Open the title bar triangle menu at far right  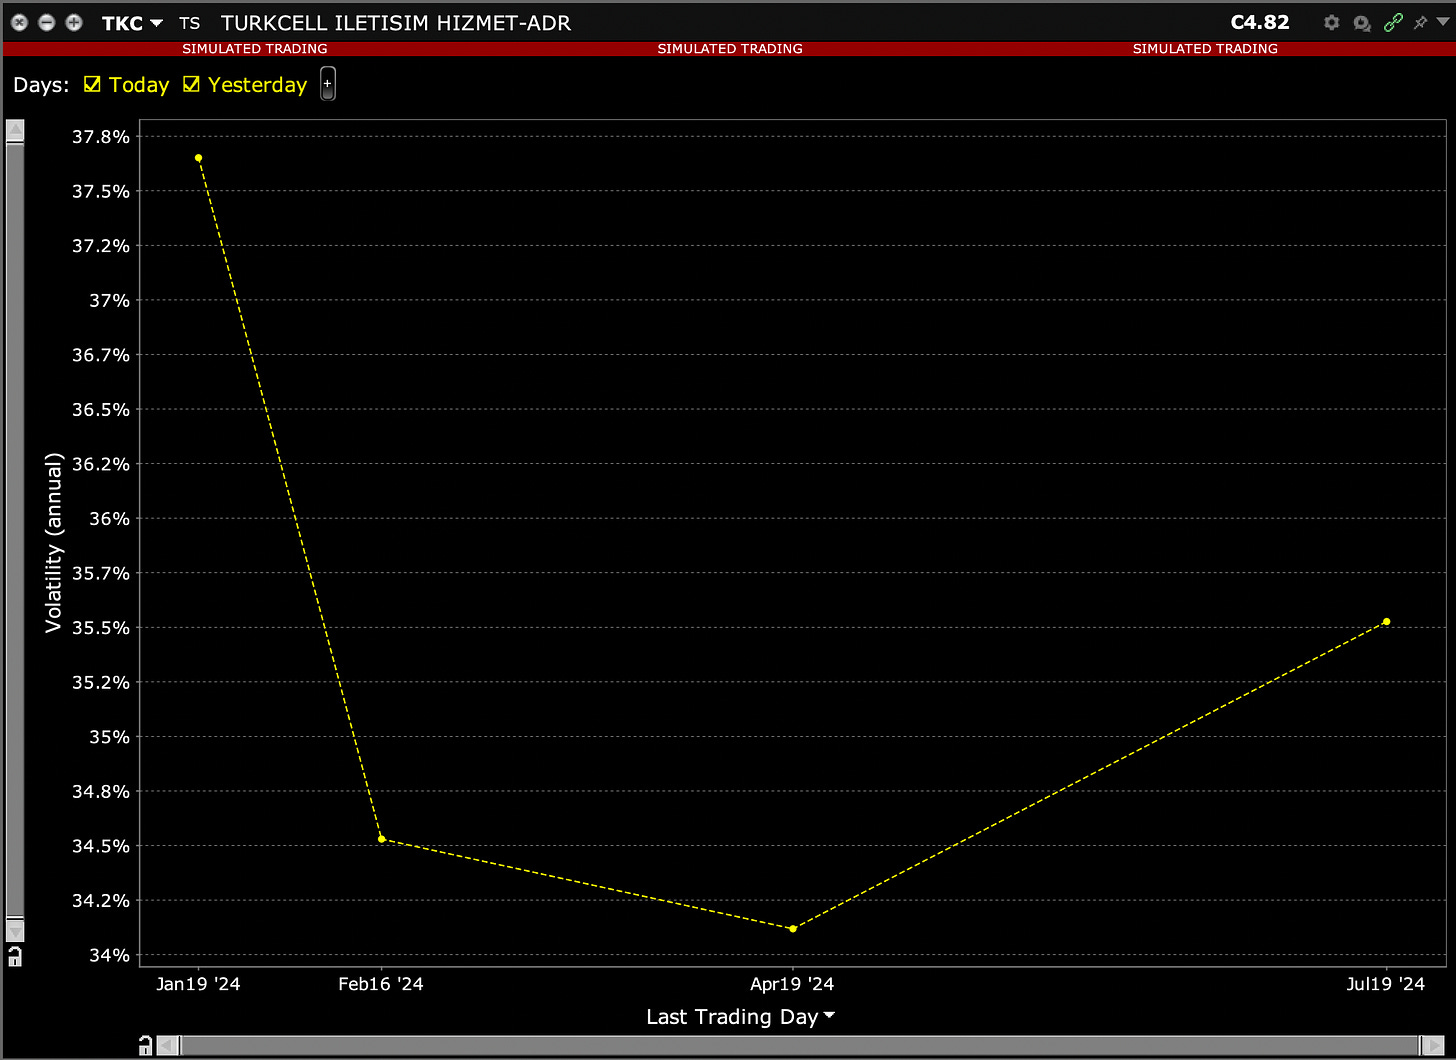click(x=1441, y=23)
